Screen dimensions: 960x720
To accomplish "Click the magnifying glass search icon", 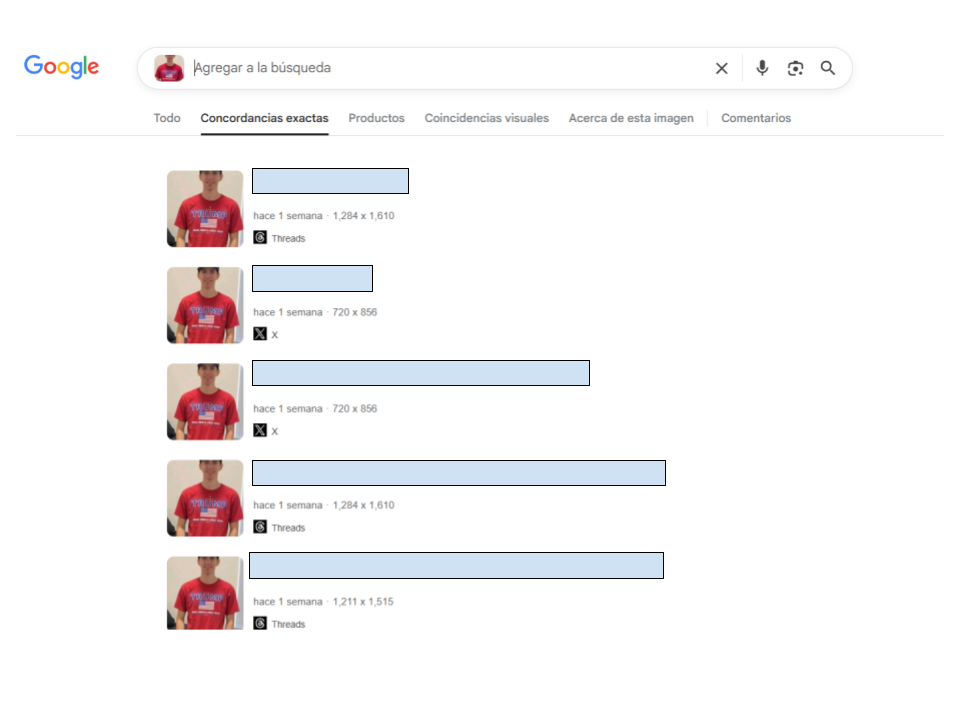I will [x=828, y=68].
